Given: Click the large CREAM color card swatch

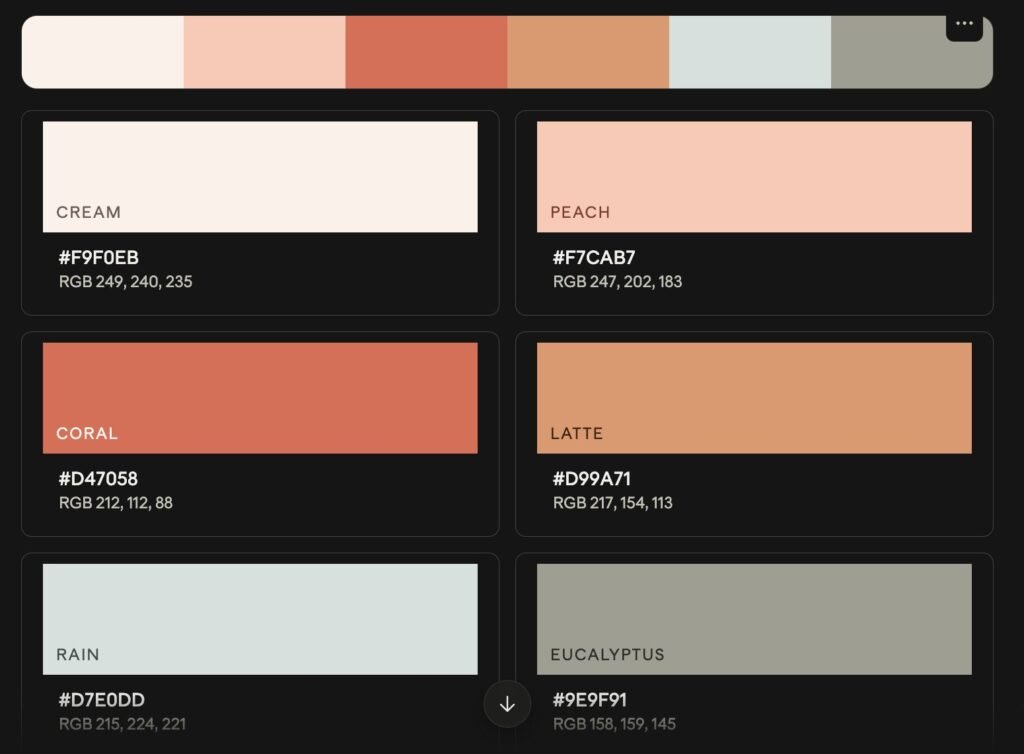Looking at the screenshot, I should [x=260, y=177].
